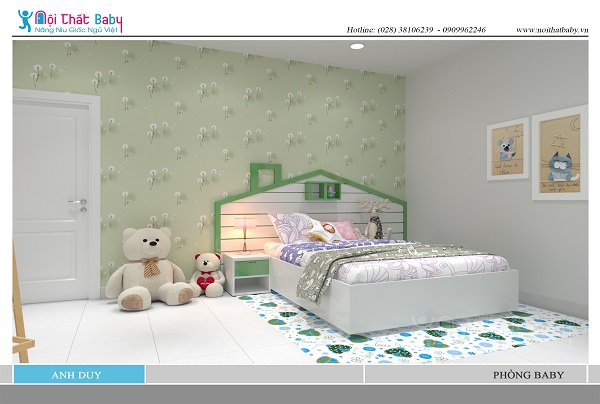Select the PHÒNG BABY label

pos(528,375)
